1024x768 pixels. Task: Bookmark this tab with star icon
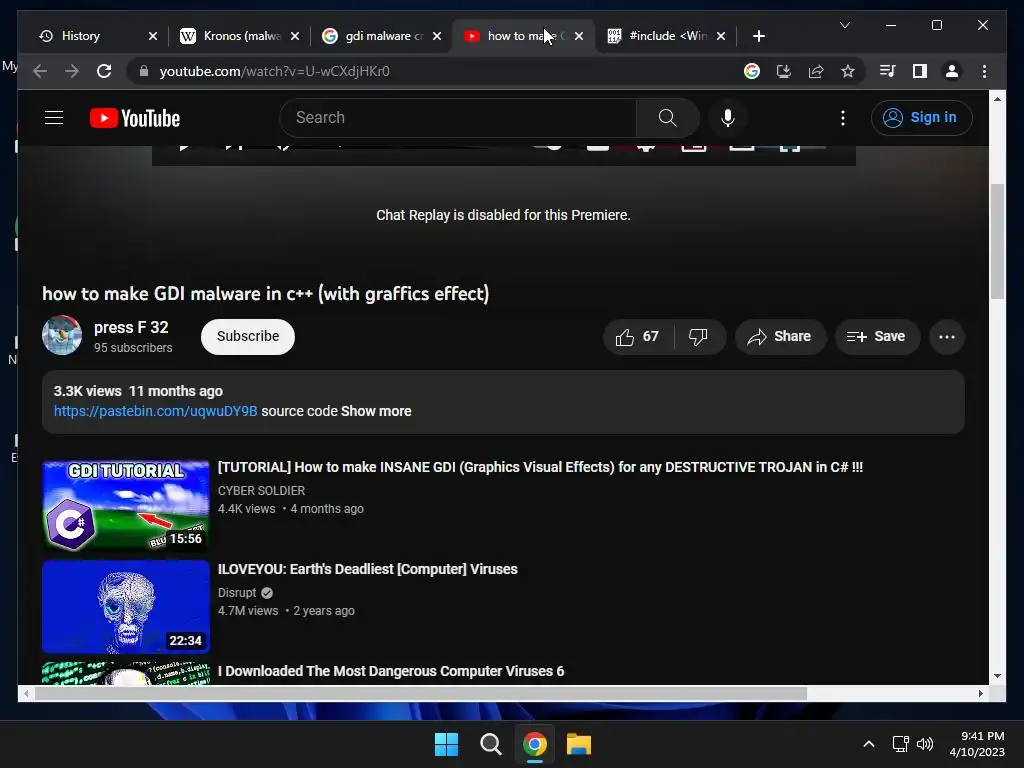click(848, 71)
